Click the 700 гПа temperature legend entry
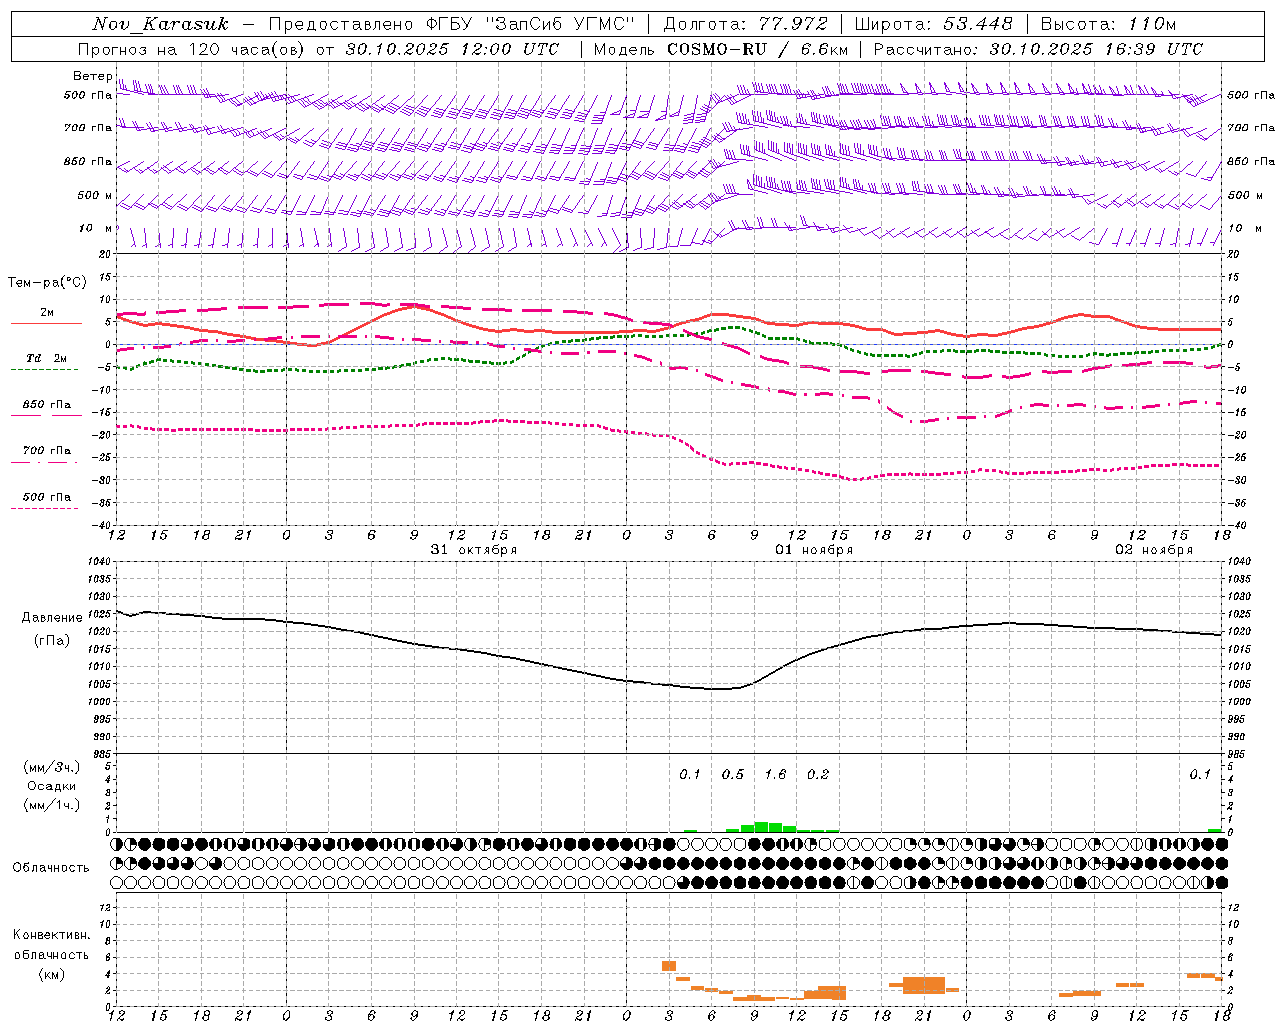Screen dimensions: 1280x1024 click(x=47, y=451)
